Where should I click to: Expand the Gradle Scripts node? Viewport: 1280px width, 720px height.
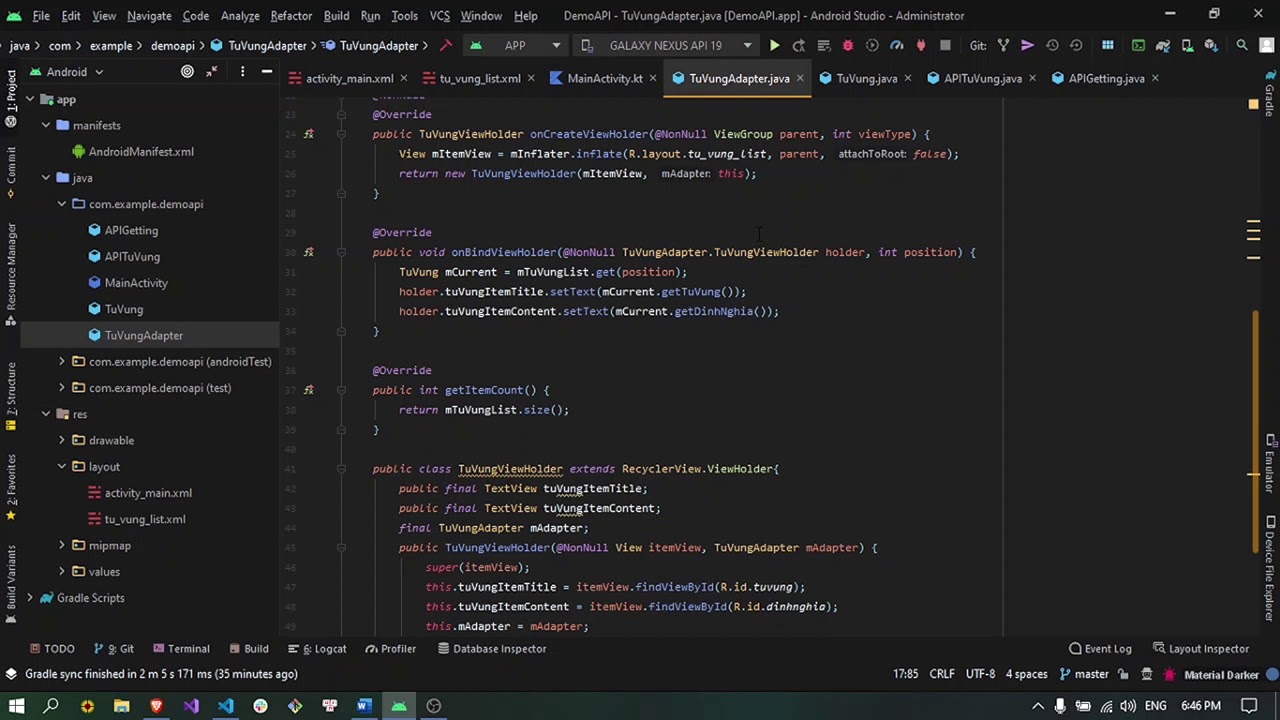(30, 598)
